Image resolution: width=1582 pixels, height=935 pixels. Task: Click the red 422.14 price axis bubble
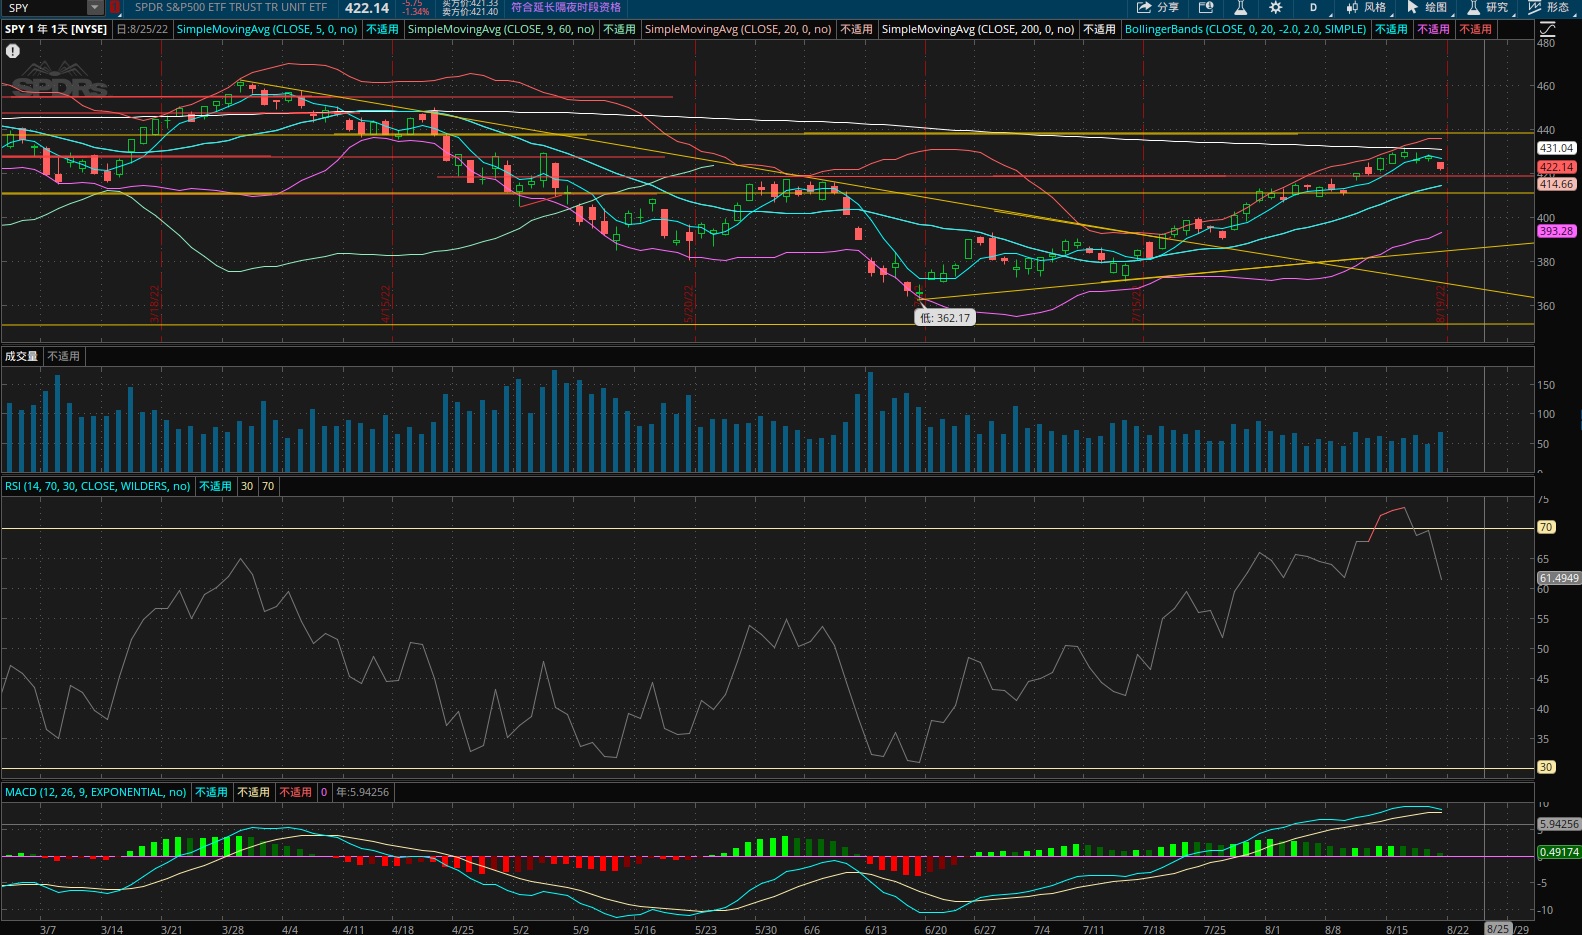tap(1556, 167)
